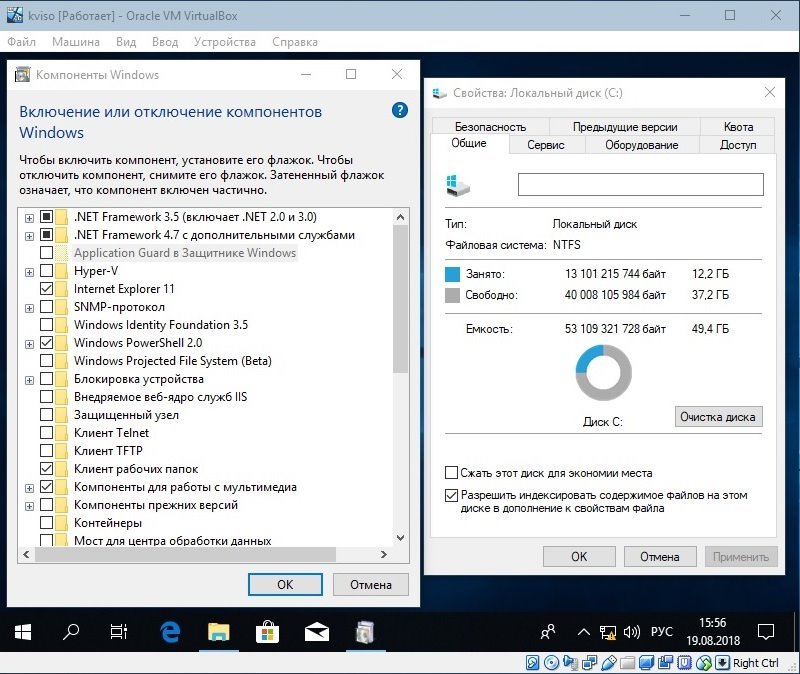Open the Windows Start menu
Viewport: 800px width, 674px height.
(23, 632)
